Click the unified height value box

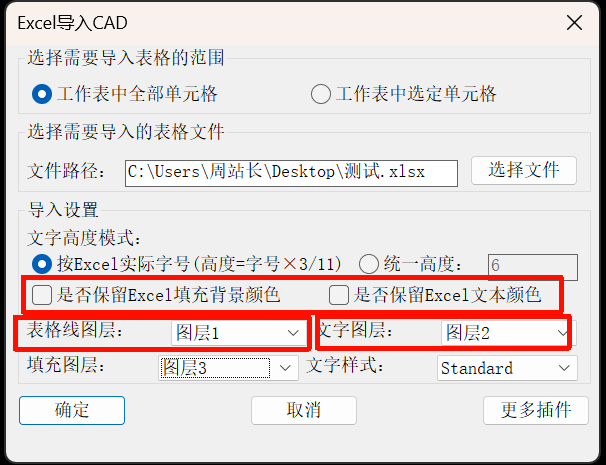533,267
